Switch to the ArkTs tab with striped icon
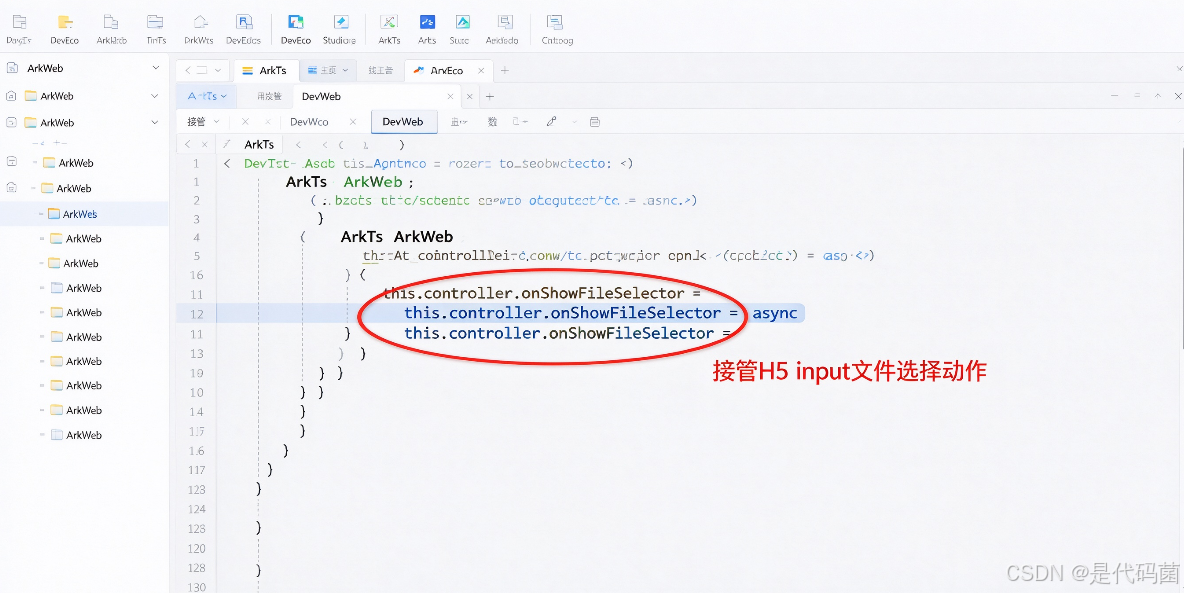The width and height of the screenshot is (1184, 593). click(x=265, y=70)
